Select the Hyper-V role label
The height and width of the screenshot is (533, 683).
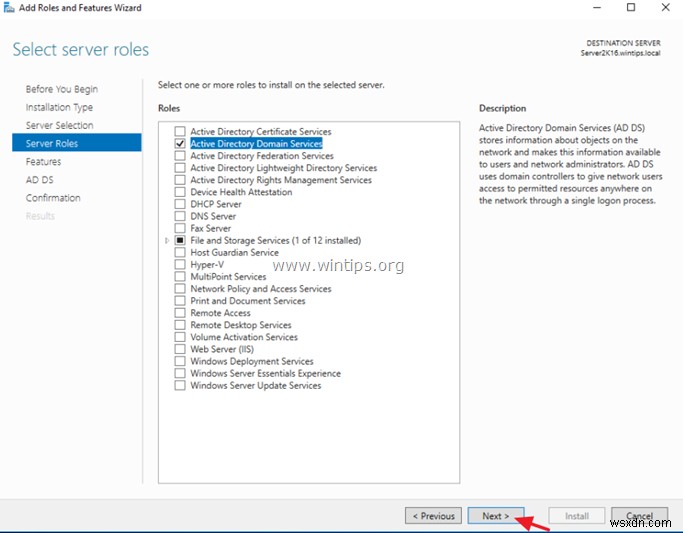coord(207,264)
